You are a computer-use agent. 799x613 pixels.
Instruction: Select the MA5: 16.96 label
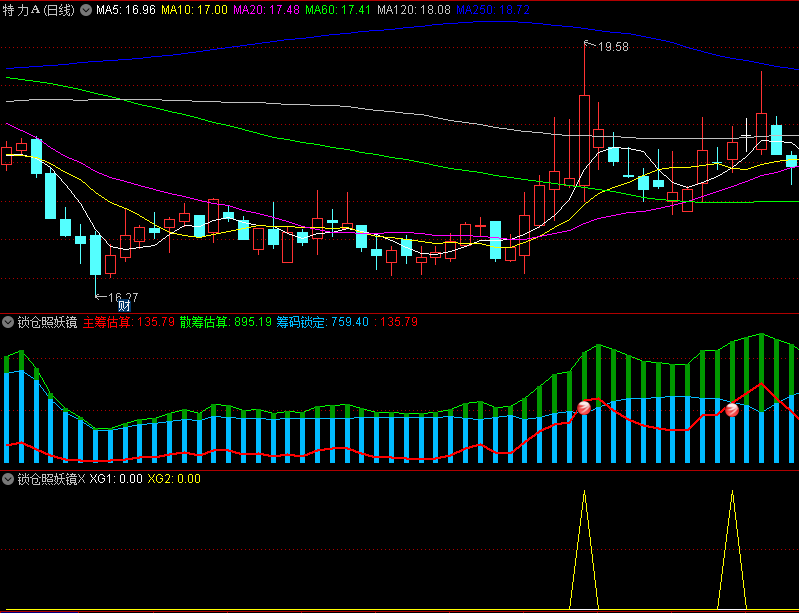126,10
